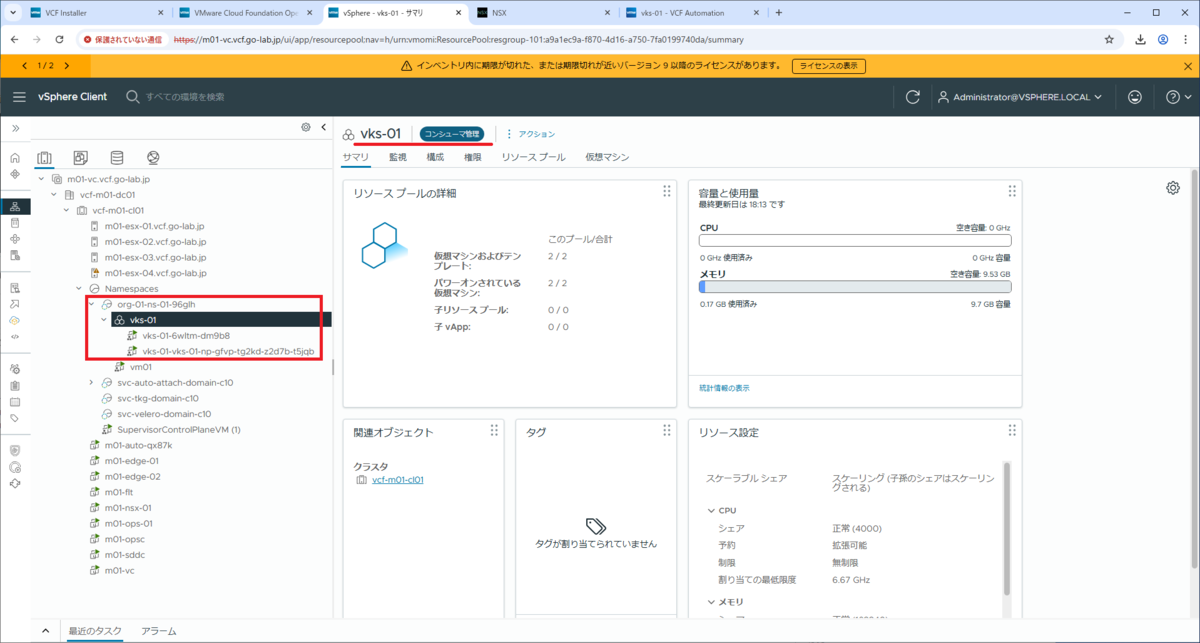The height and width of the screenshot is (643, 1200).
Task: Click drag handle of リソース プールの詳細 card
Action: (667, 191)
